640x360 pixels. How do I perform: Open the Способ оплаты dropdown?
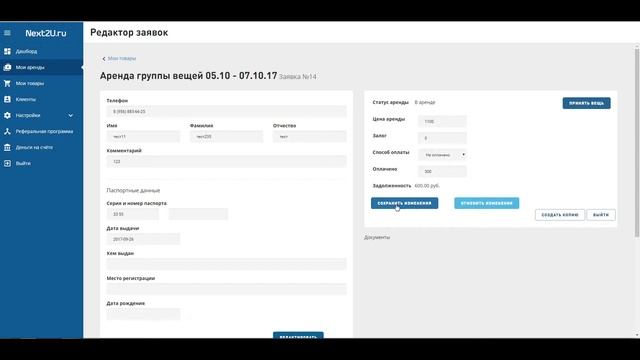pyautogui.click(x=442, y=155)
